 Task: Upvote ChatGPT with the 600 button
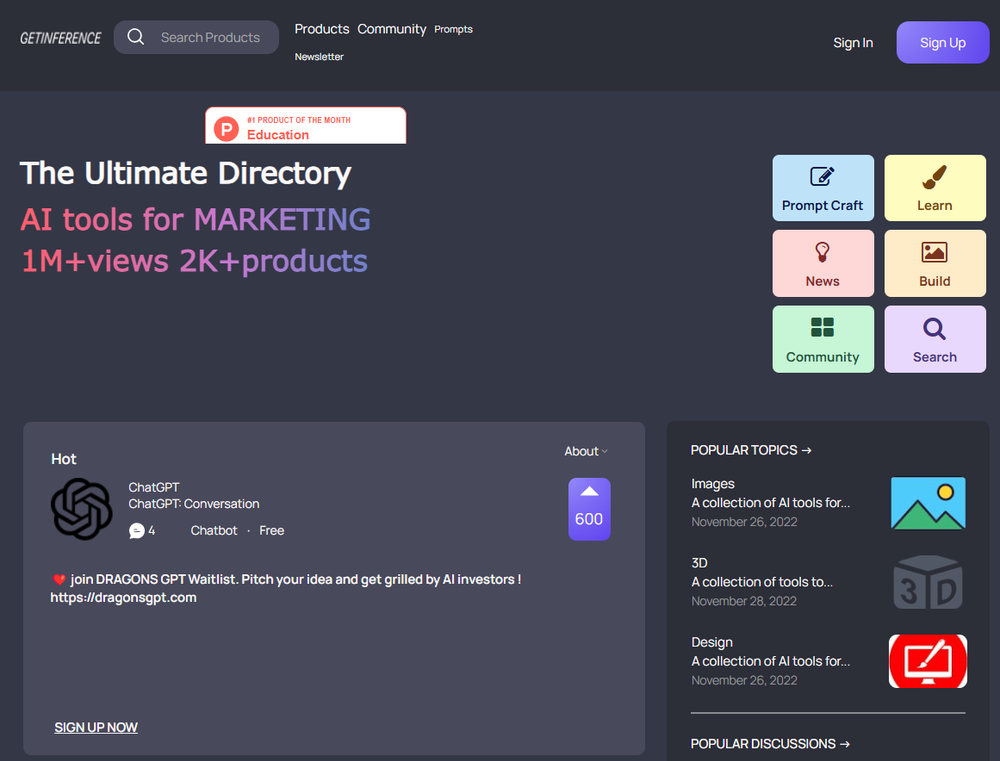click(x=589, y=509)
